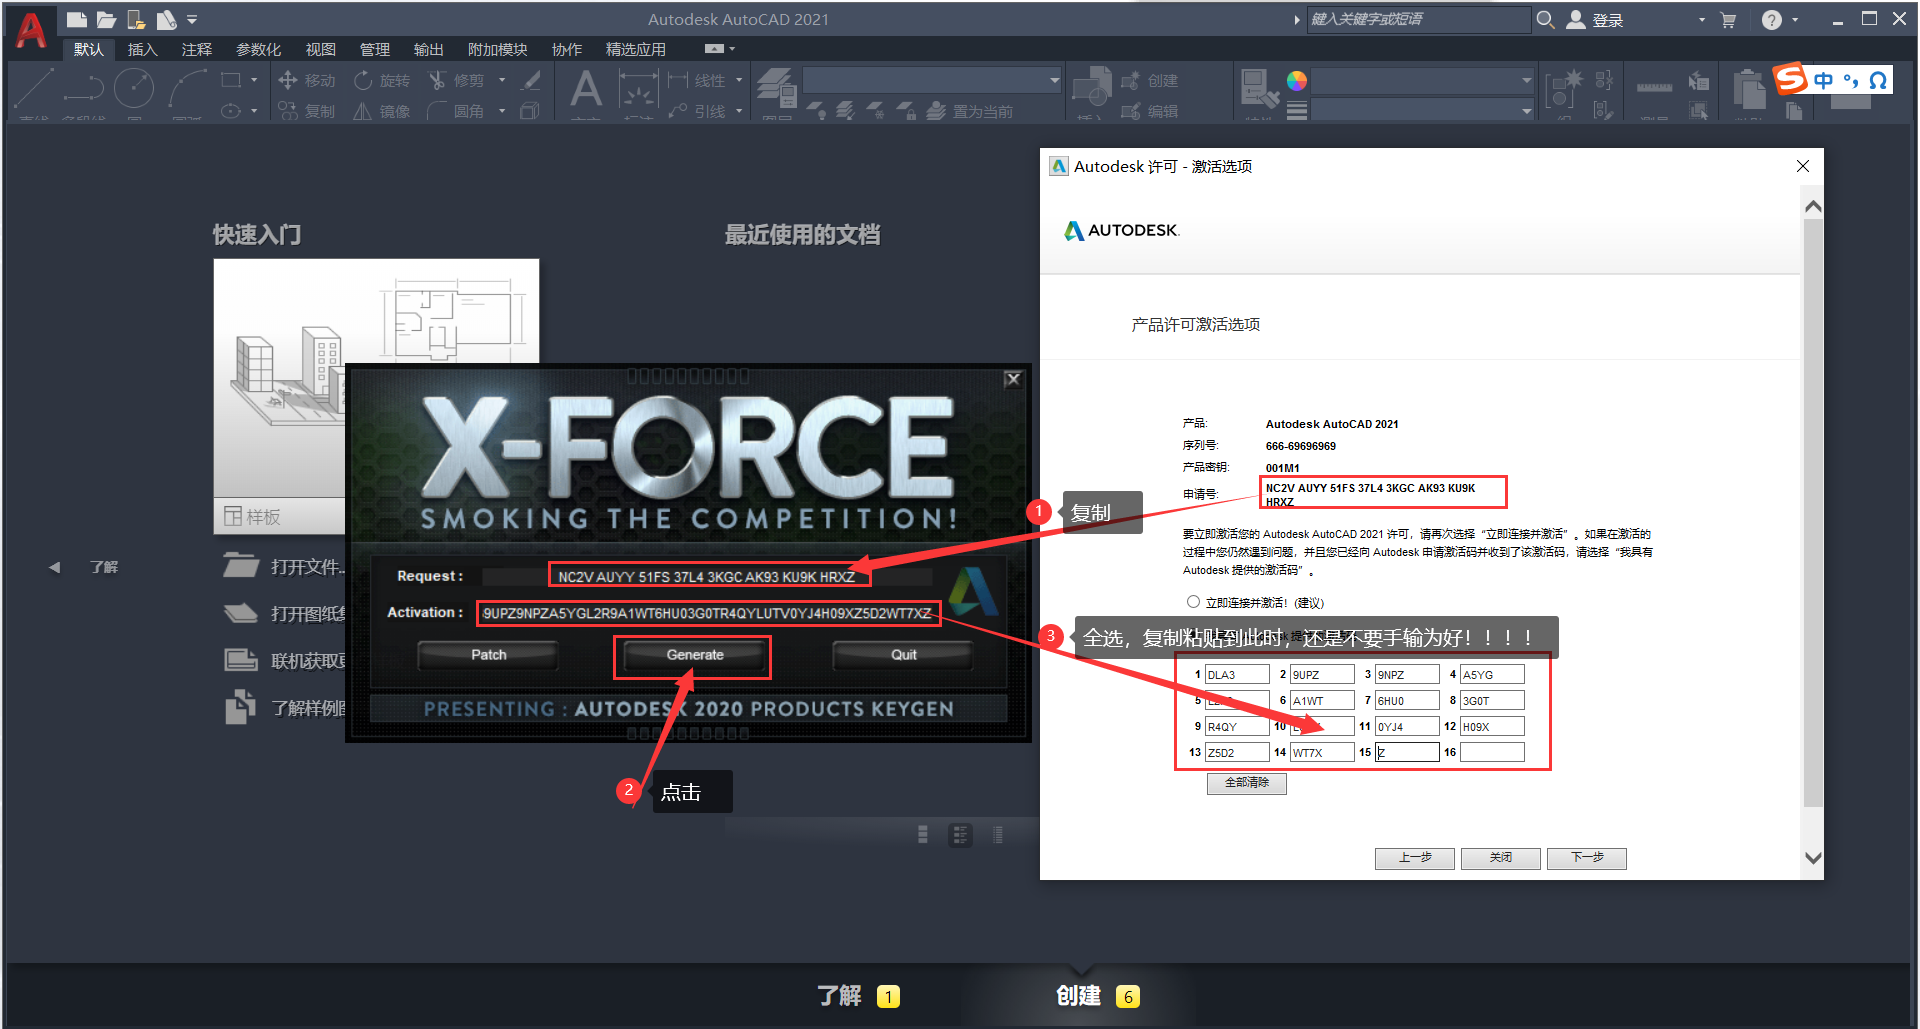This screenshot has height=1029, width=1920.
Task: Open the Layer Properties icon
Action: [775, 87]
